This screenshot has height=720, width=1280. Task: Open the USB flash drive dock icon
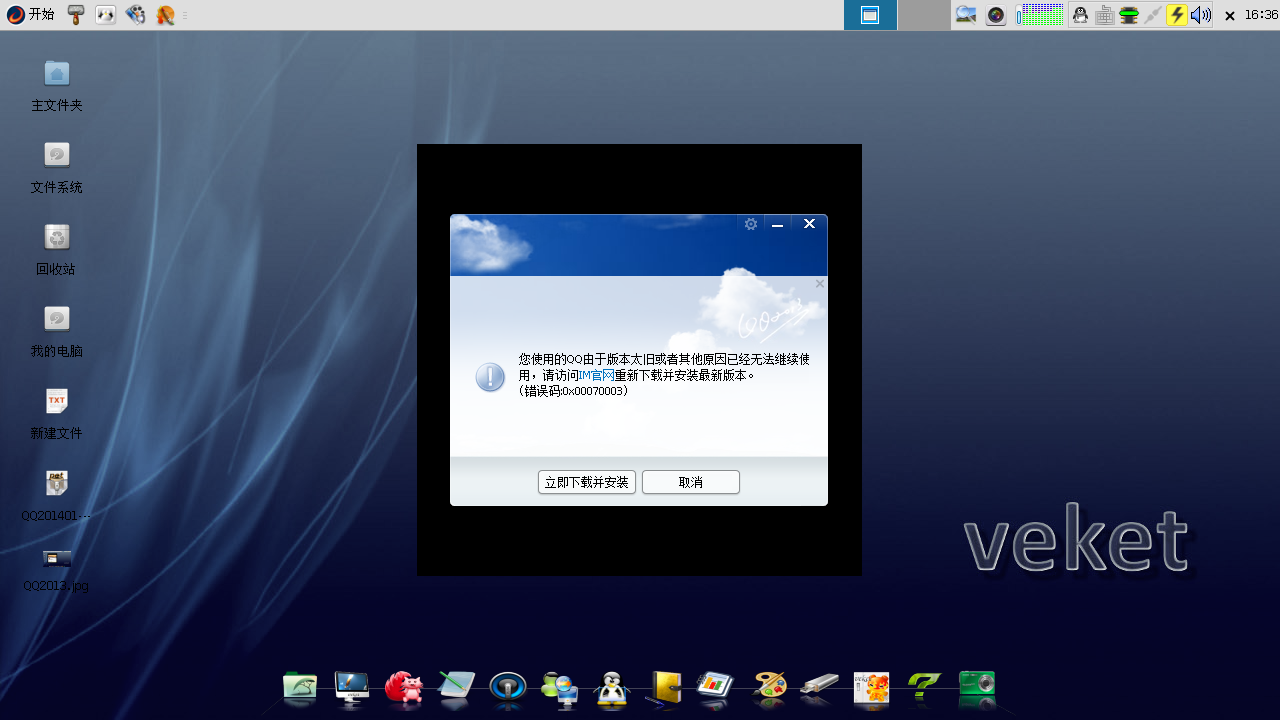point(820,686)
